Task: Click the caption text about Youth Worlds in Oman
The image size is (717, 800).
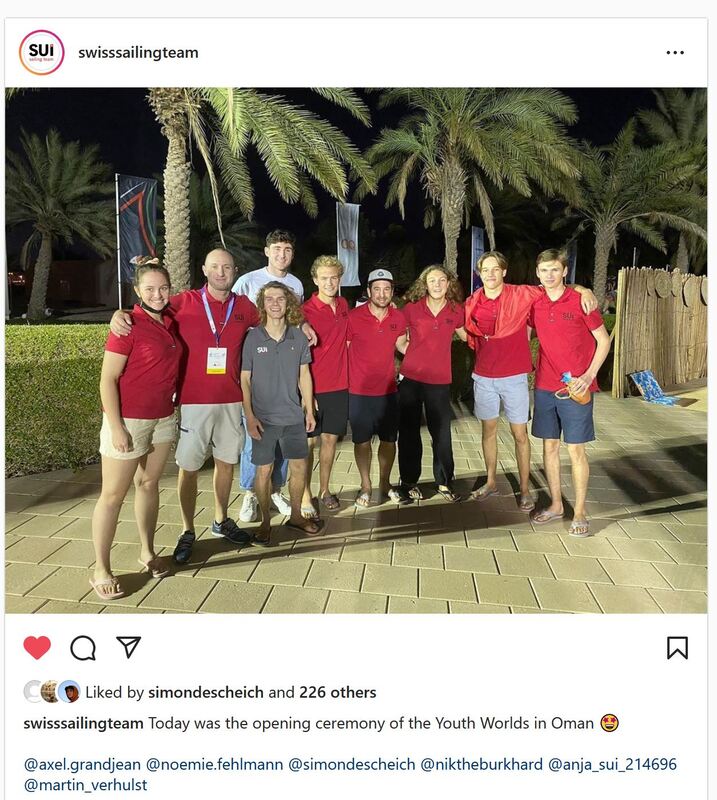Action: [371, 723]
